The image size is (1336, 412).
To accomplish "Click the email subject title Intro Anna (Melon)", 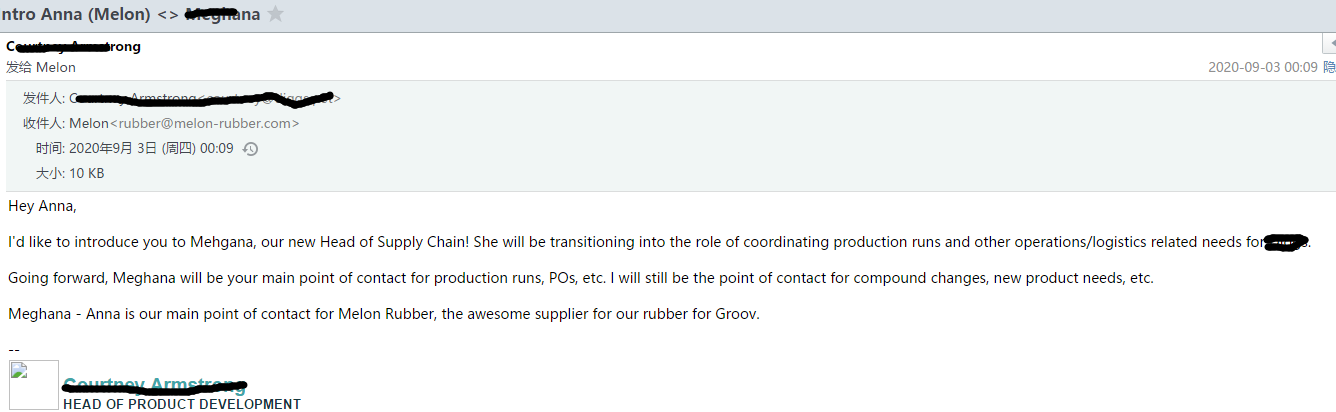I will (x=90, y=14).
